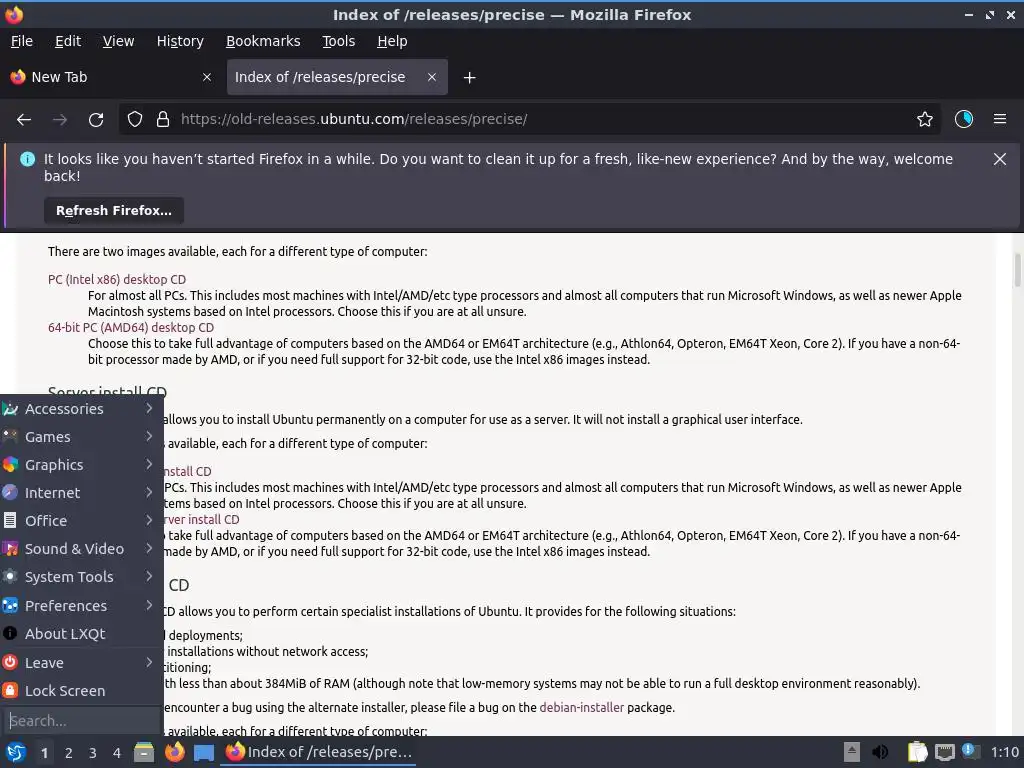1024x768 pixels.
Task: Open the History menu
Action: pos(180,41)
